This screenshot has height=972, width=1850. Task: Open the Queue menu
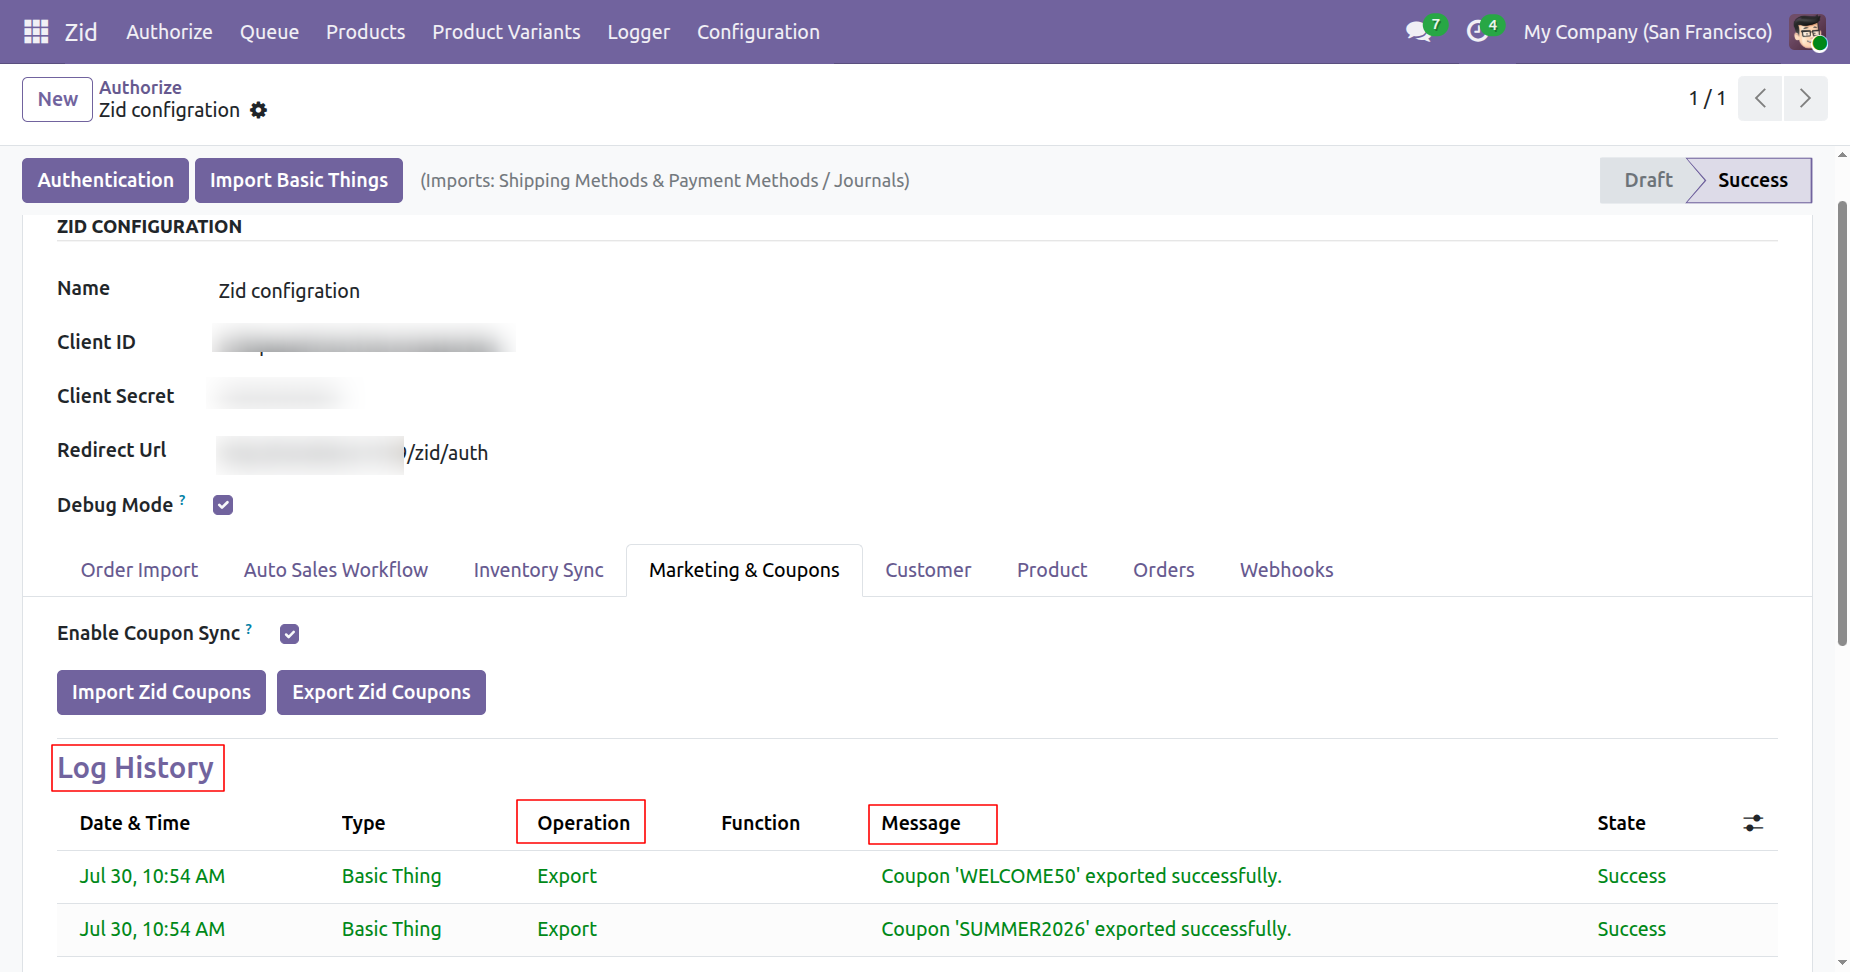pos(269,32)
